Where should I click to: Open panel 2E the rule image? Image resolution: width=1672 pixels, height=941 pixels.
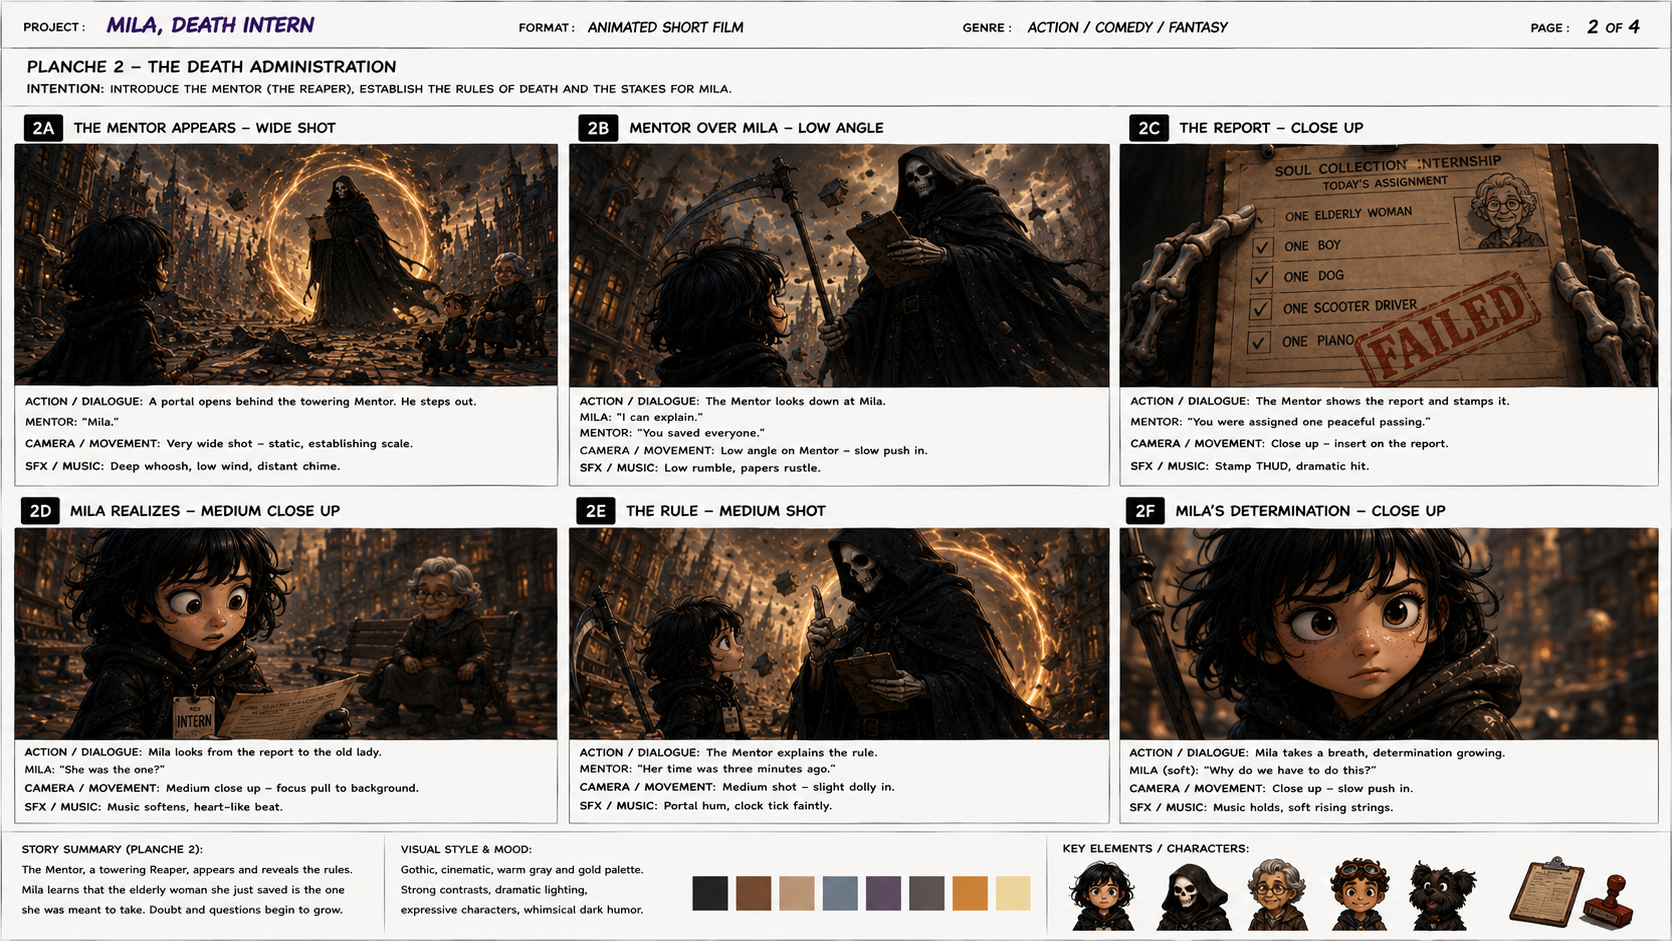[839, 634]
